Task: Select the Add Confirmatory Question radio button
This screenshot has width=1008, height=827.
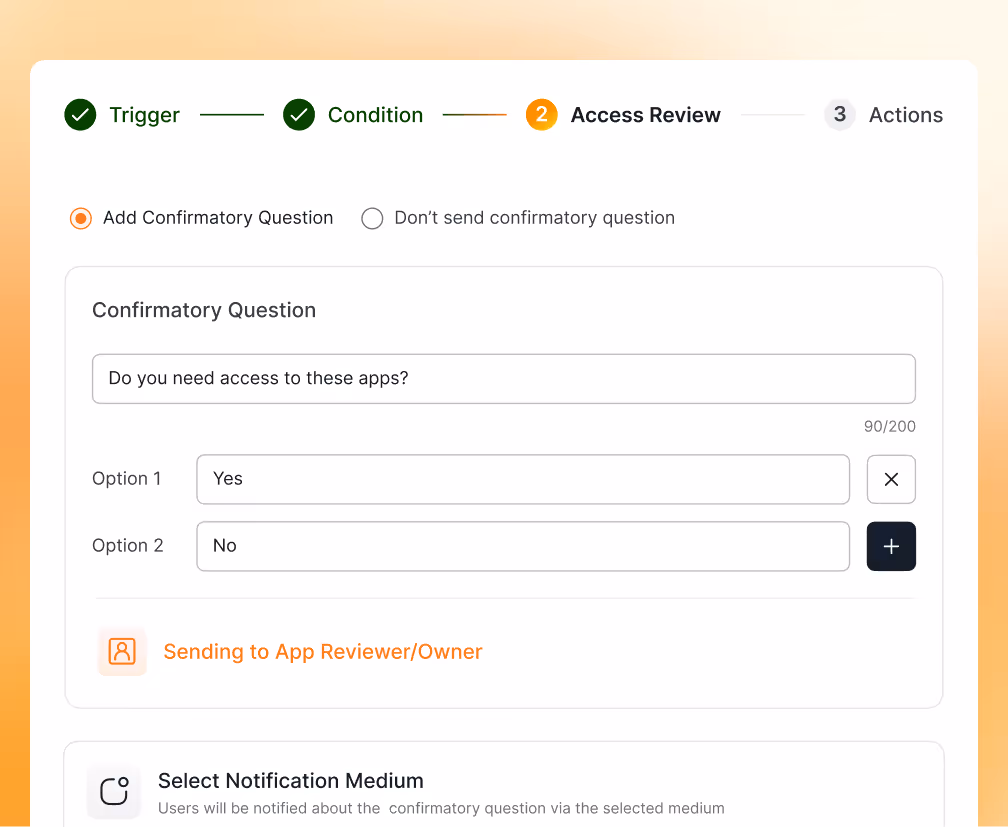Action: (x=80, y=218)
